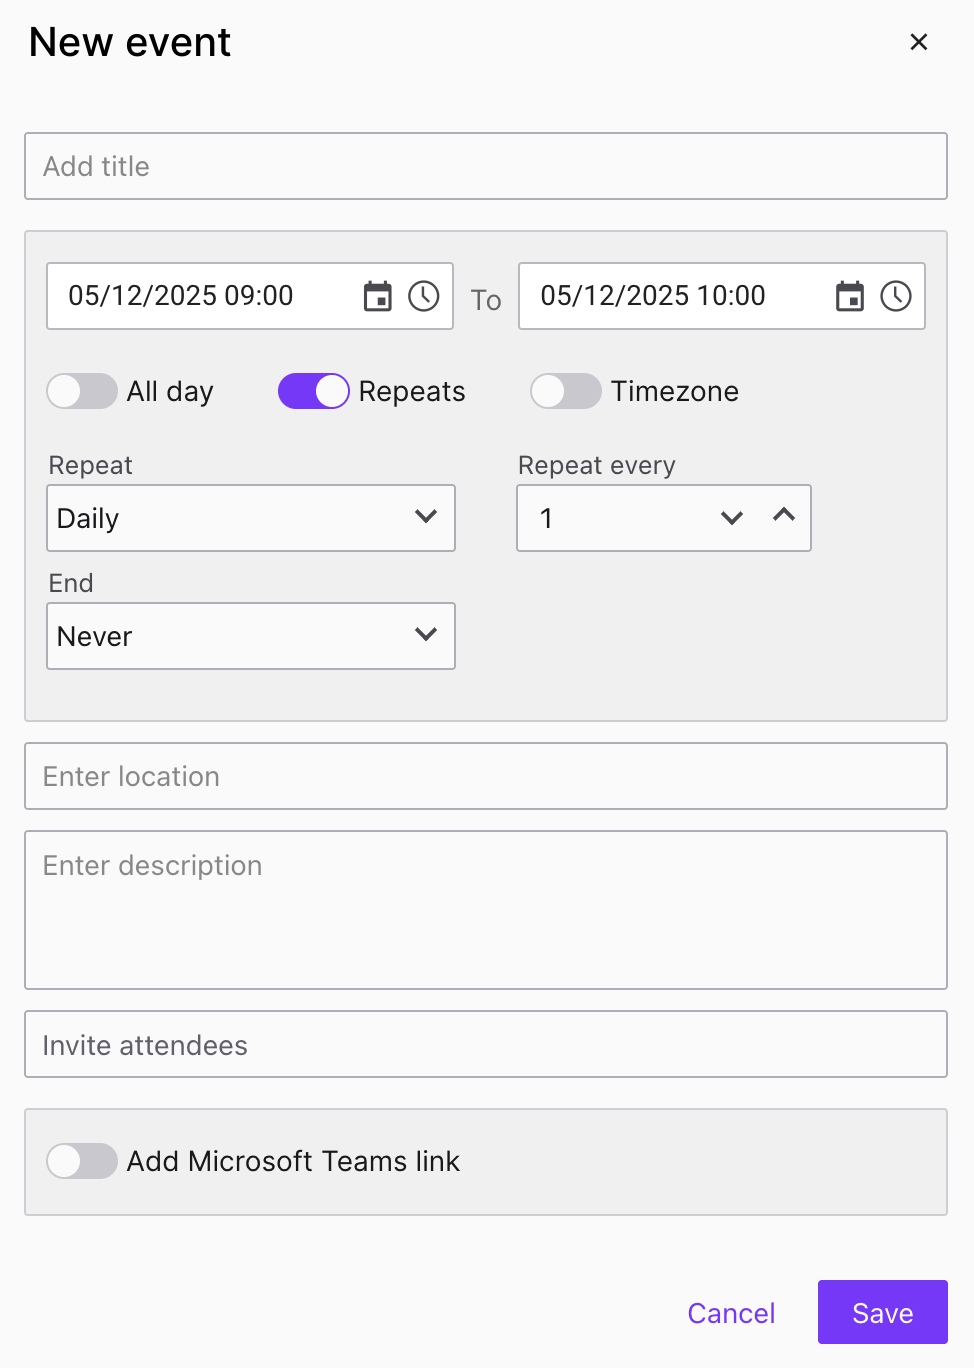Save the new event
This screenshot has width=974, height=1368.
pyautogui.click(x=883, y=1312)
